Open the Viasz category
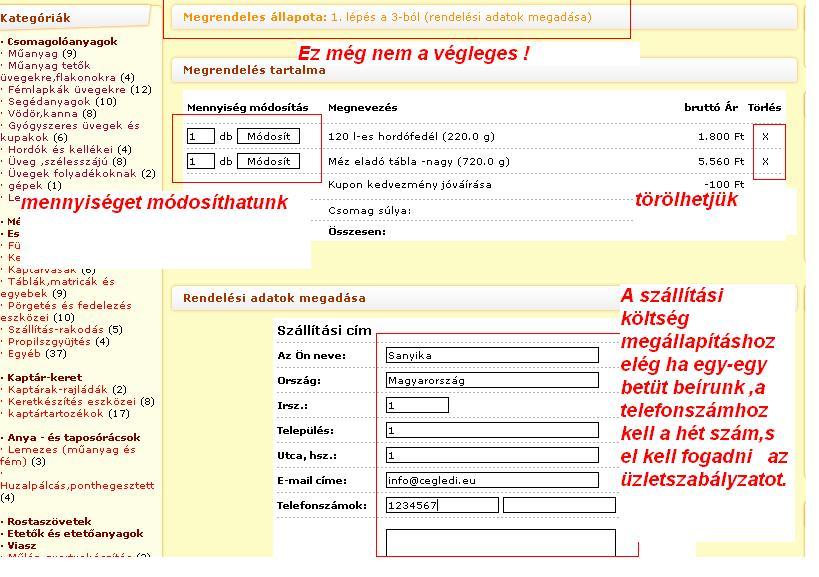The width and height of the screenshot is (819, 577). [x=22, y=545]
